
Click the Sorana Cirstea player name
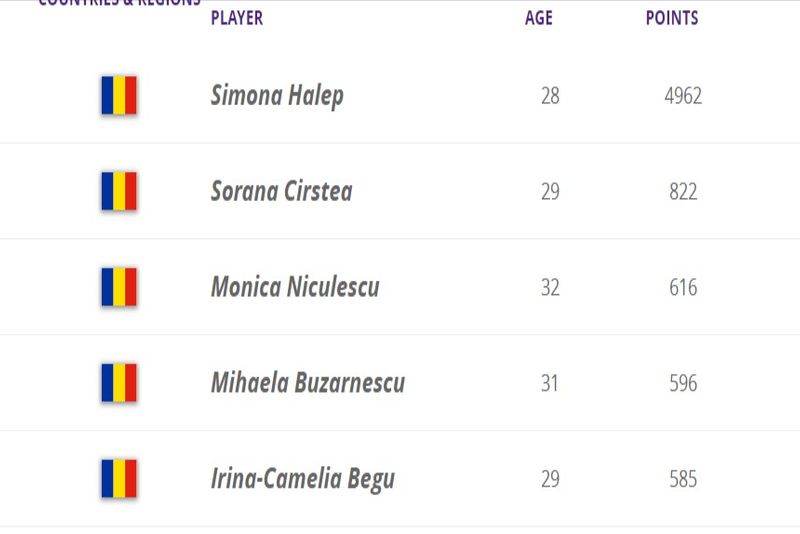coord(281,191)
